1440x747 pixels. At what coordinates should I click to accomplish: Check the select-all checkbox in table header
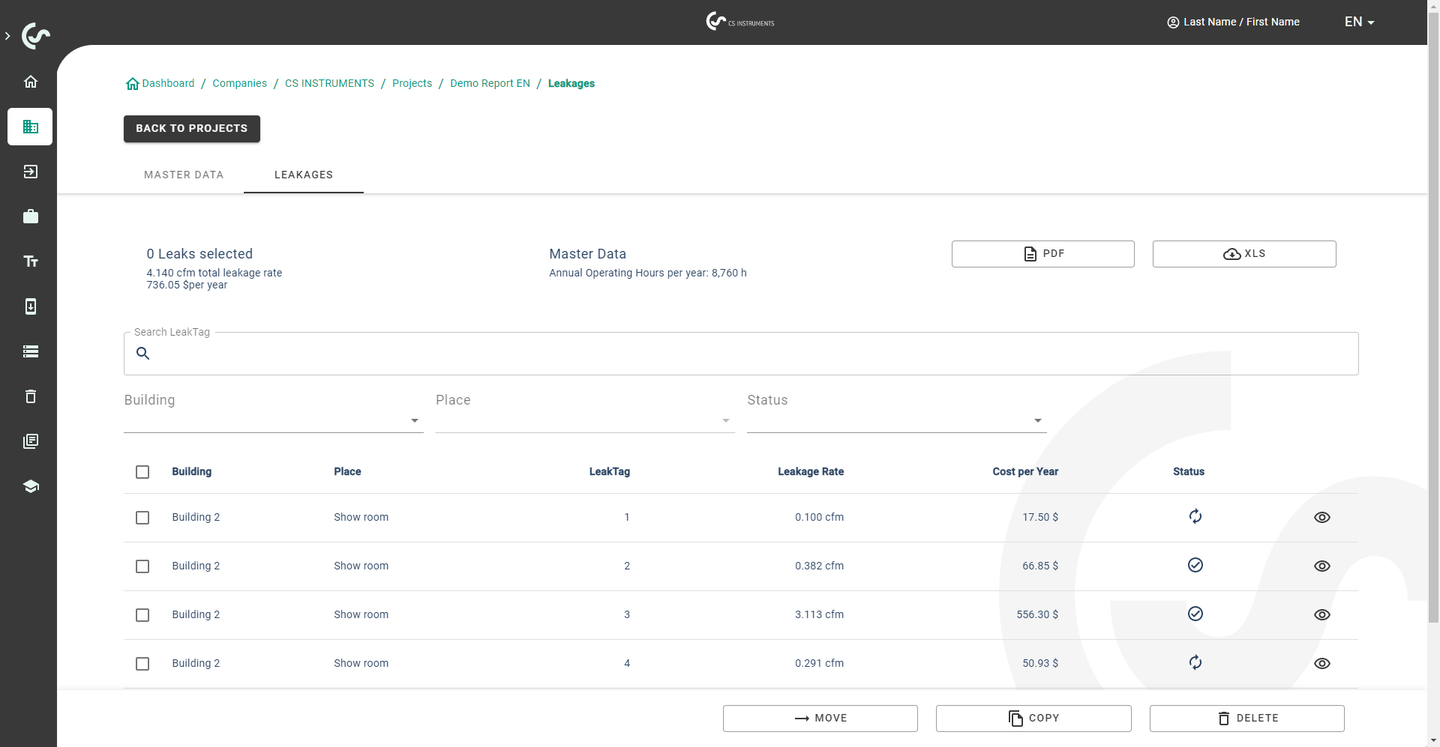coord(142,471)
